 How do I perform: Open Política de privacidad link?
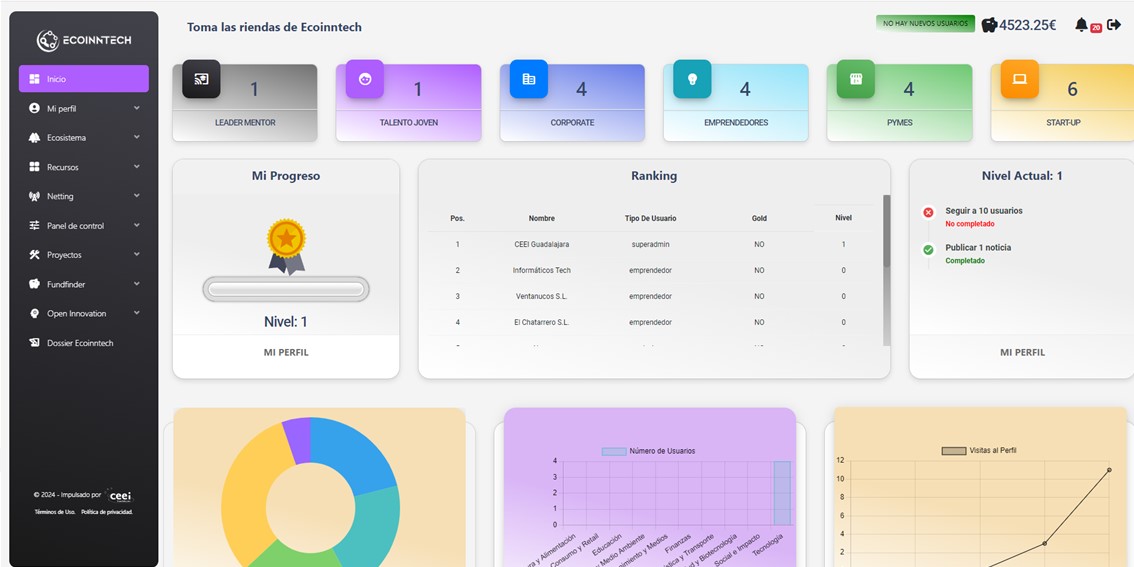[107, 512]
